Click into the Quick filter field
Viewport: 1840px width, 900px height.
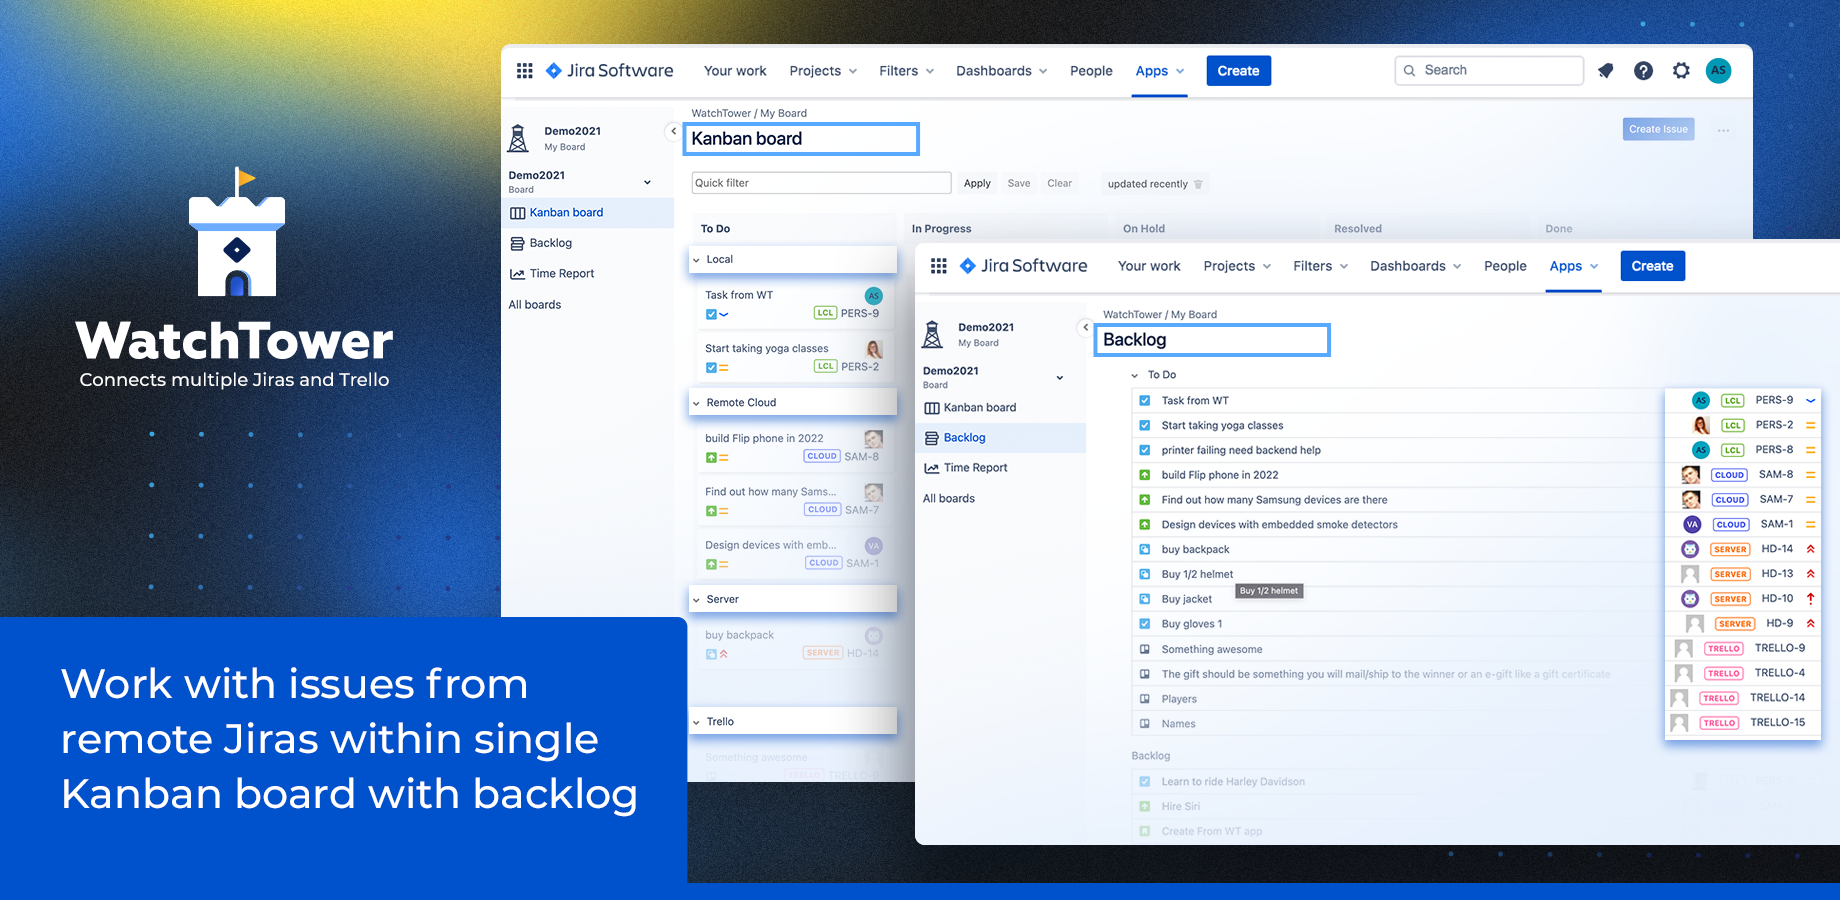point(821,183)
